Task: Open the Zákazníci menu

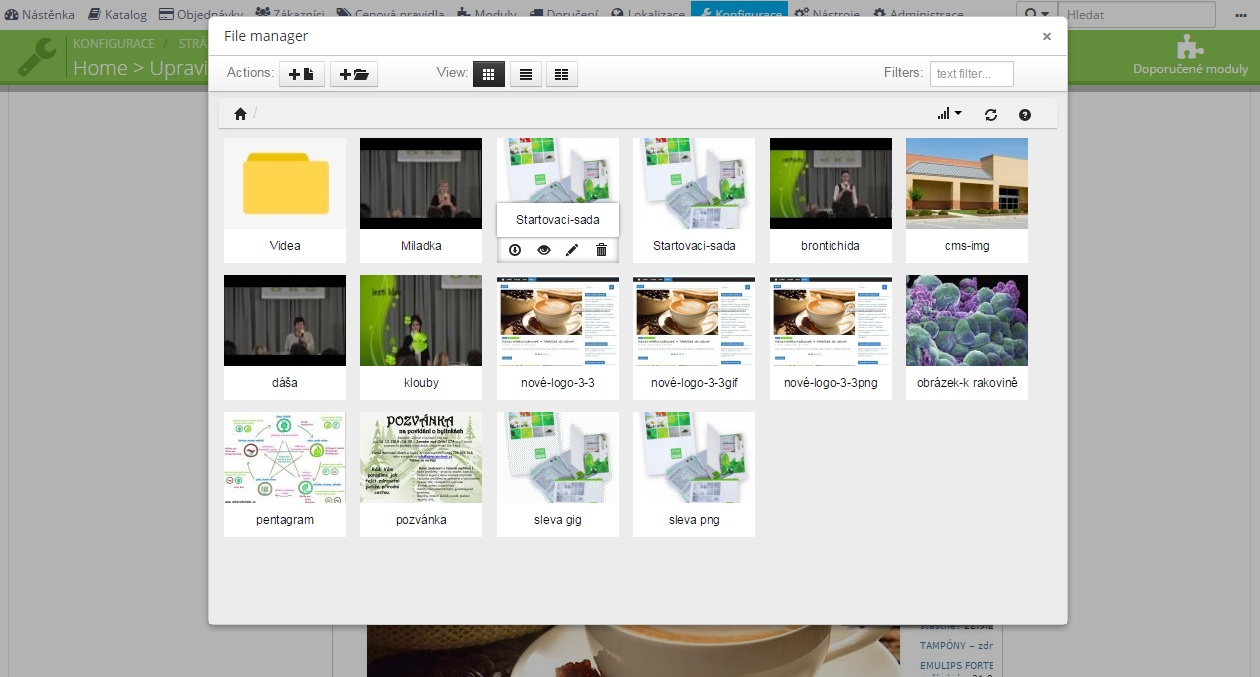Action: (290, 14)
